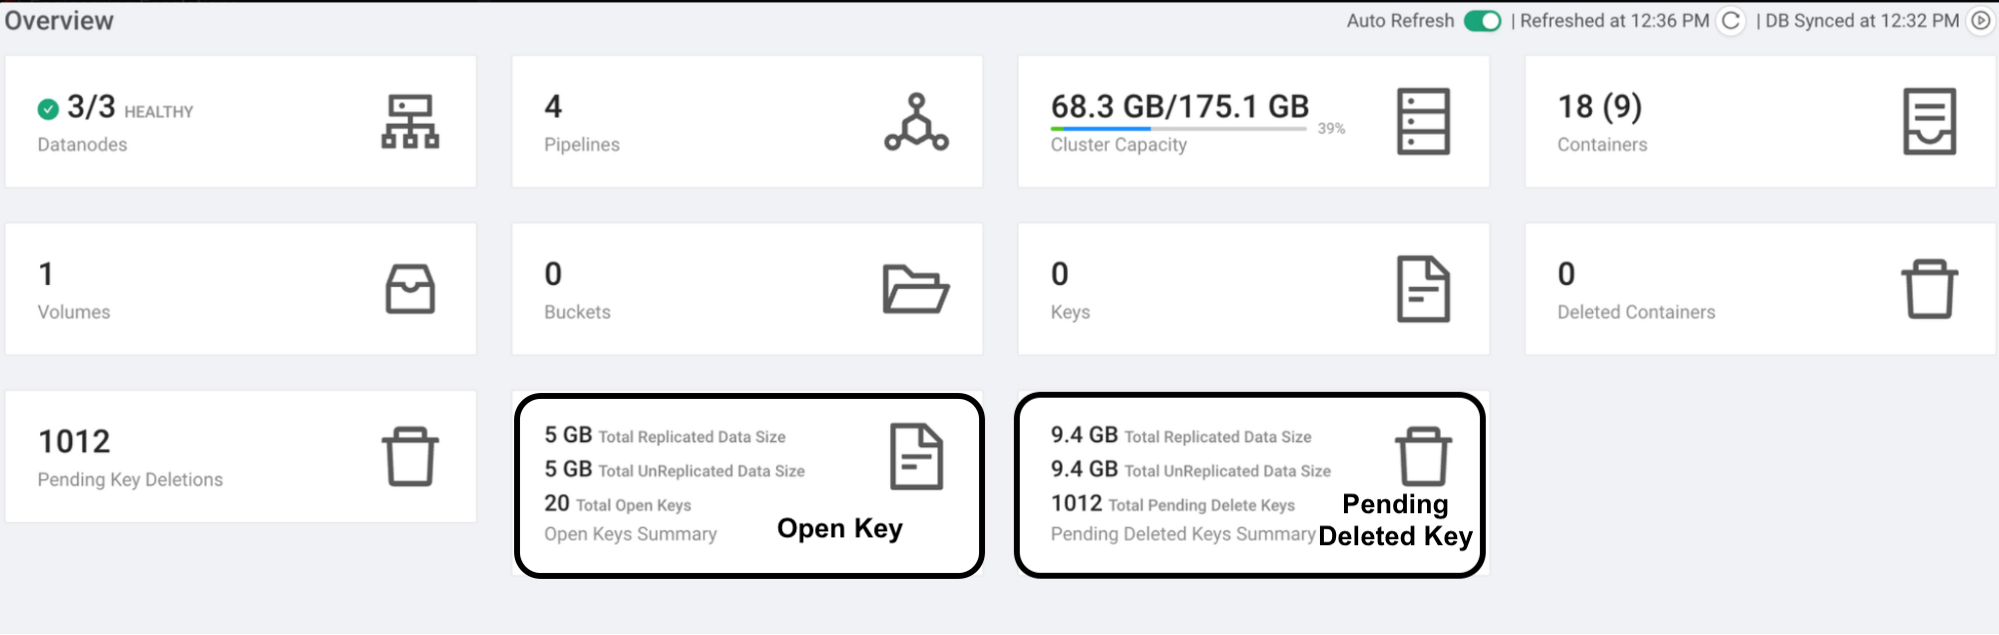This screenshot has height=635, width=1999.
Task: Click the Pending Key Deletions trash icon
Action: coord(410,457)
